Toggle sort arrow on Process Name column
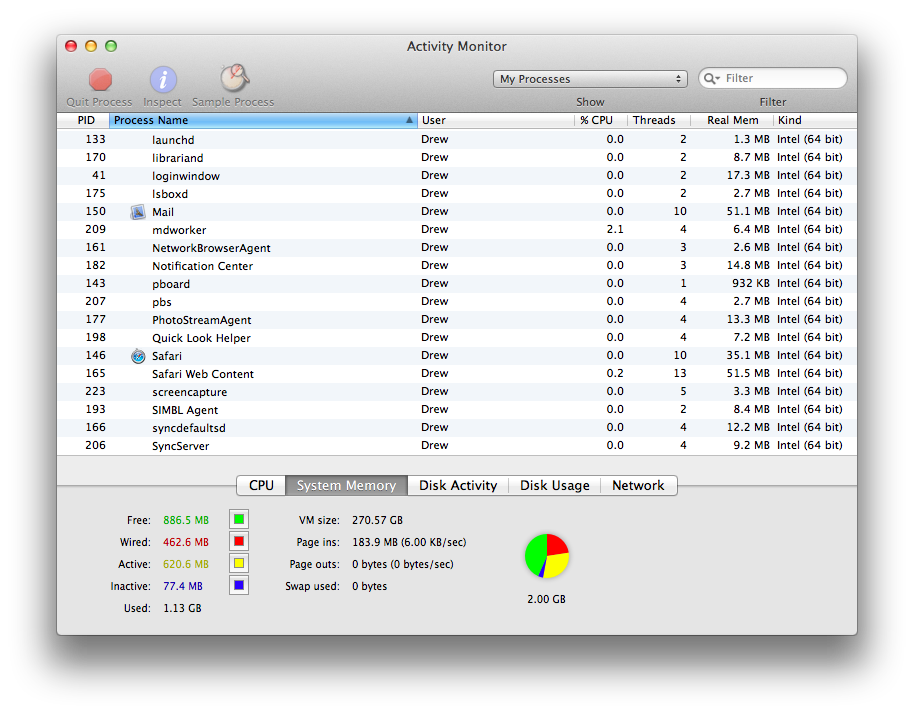This screenshot has height=714, width=914. click(x=409, y=120)
